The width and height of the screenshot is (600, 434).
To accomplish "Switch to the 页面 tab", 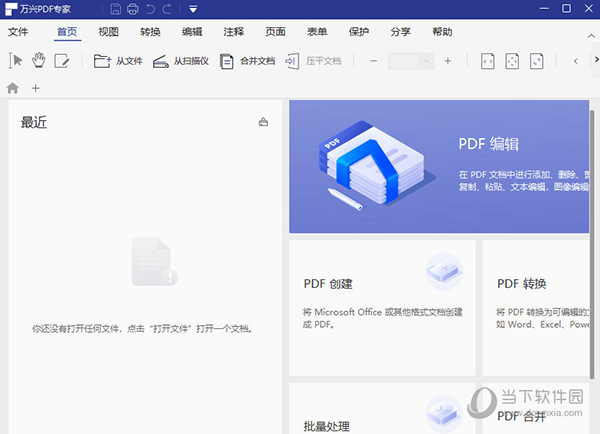I will [276, 32].
